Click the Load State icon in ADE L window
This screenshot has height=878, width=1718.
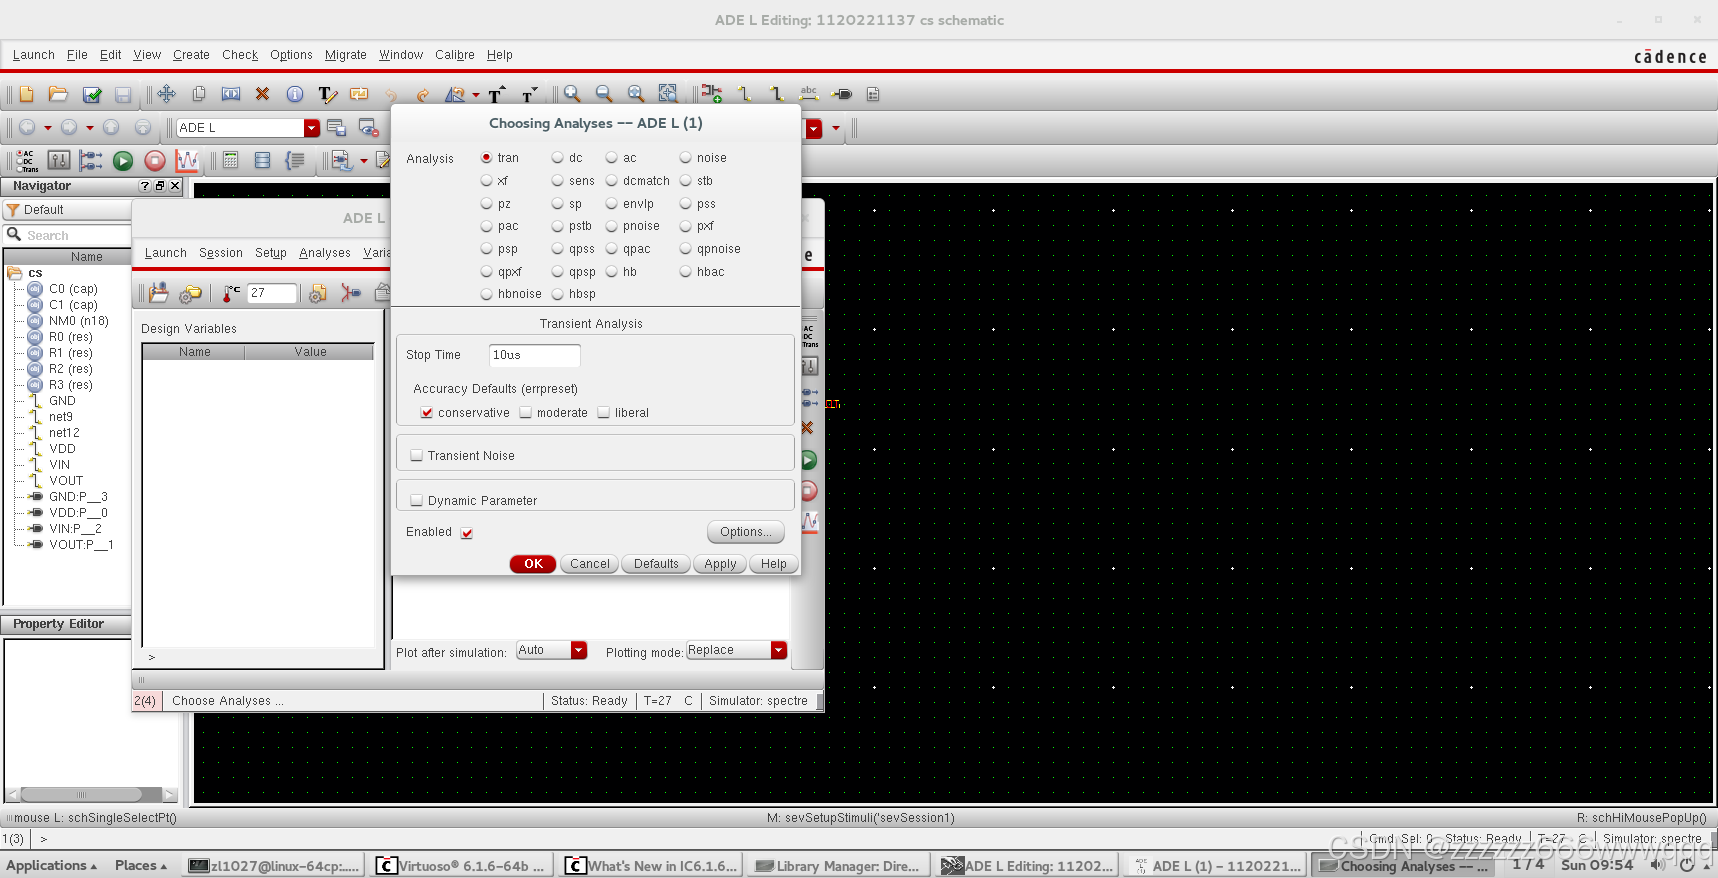click(x=158, y=293)
